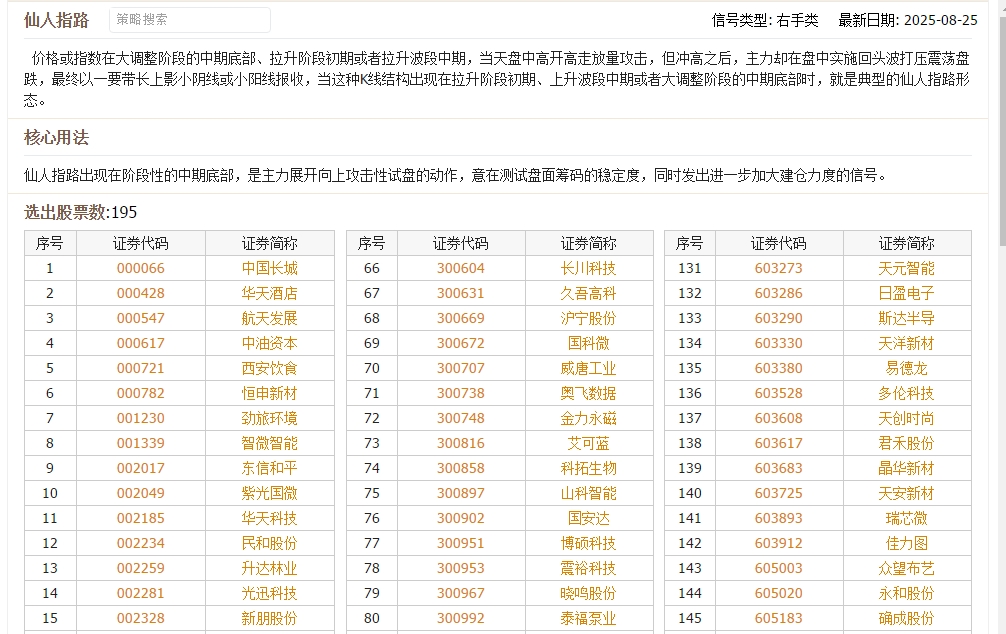Select 民和股份 stock link

point(269,544)
